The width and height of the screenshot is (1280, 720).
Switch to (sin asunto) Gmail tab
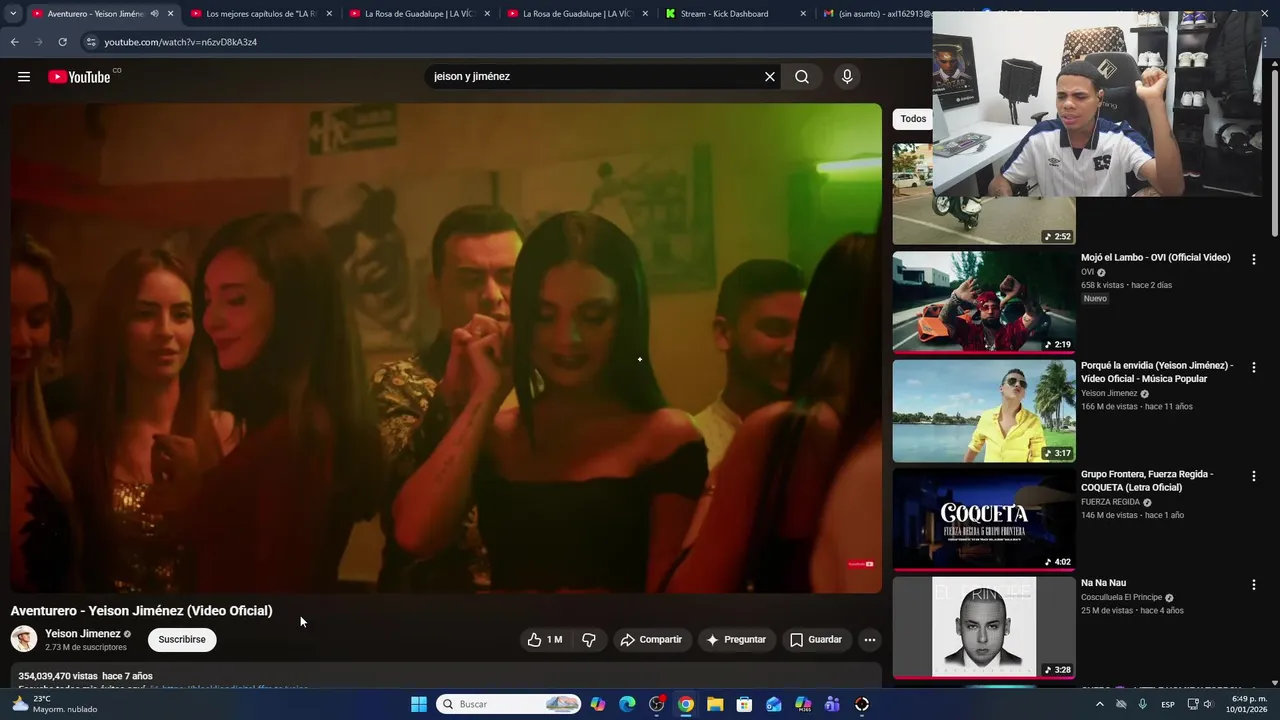point(875,14)
